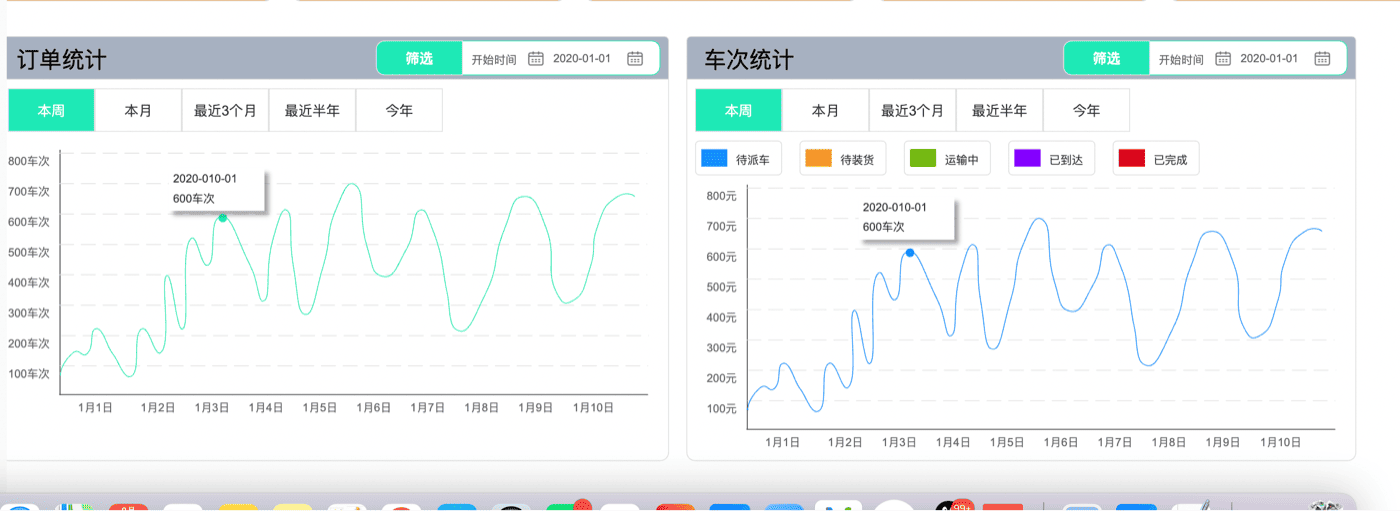
Task: Toggle the 待装货 legend series
Action: coord(842,159)
